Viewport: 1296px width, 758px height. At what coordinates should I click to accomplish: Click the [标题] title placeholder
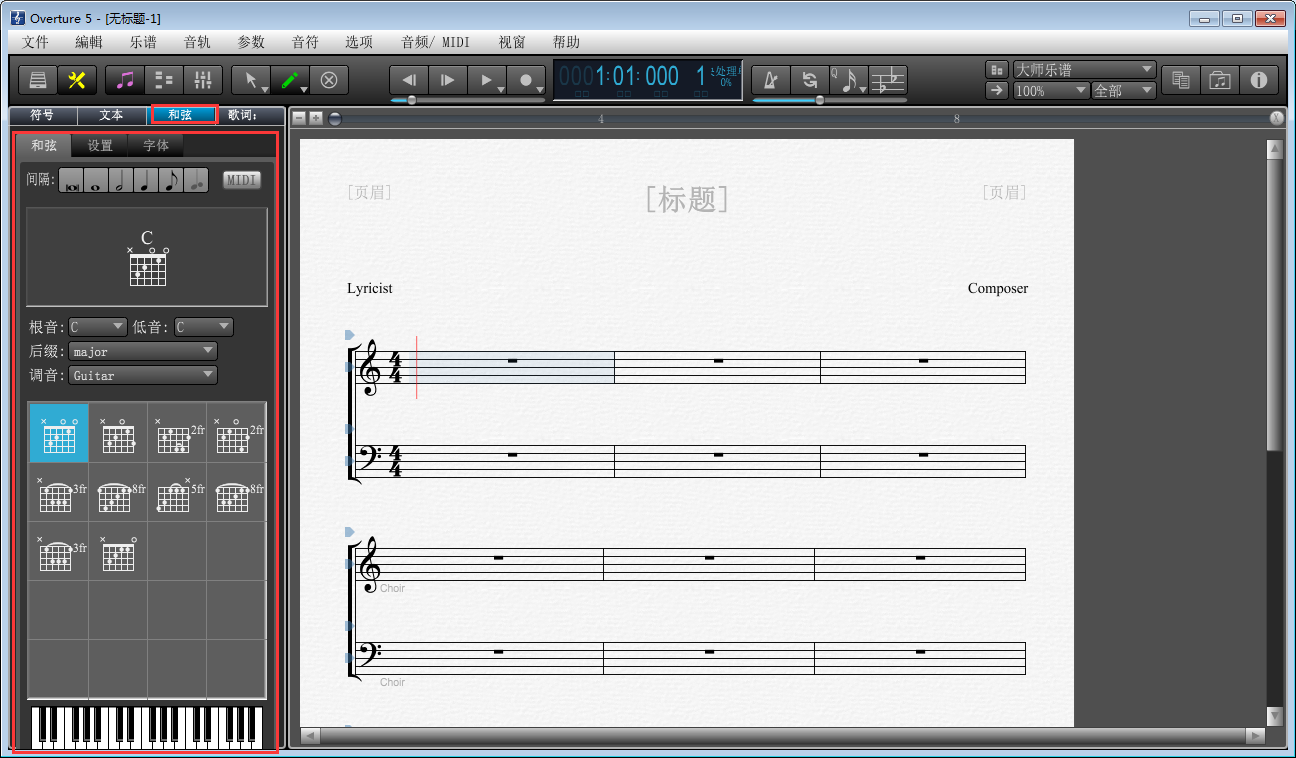[687, 199]
